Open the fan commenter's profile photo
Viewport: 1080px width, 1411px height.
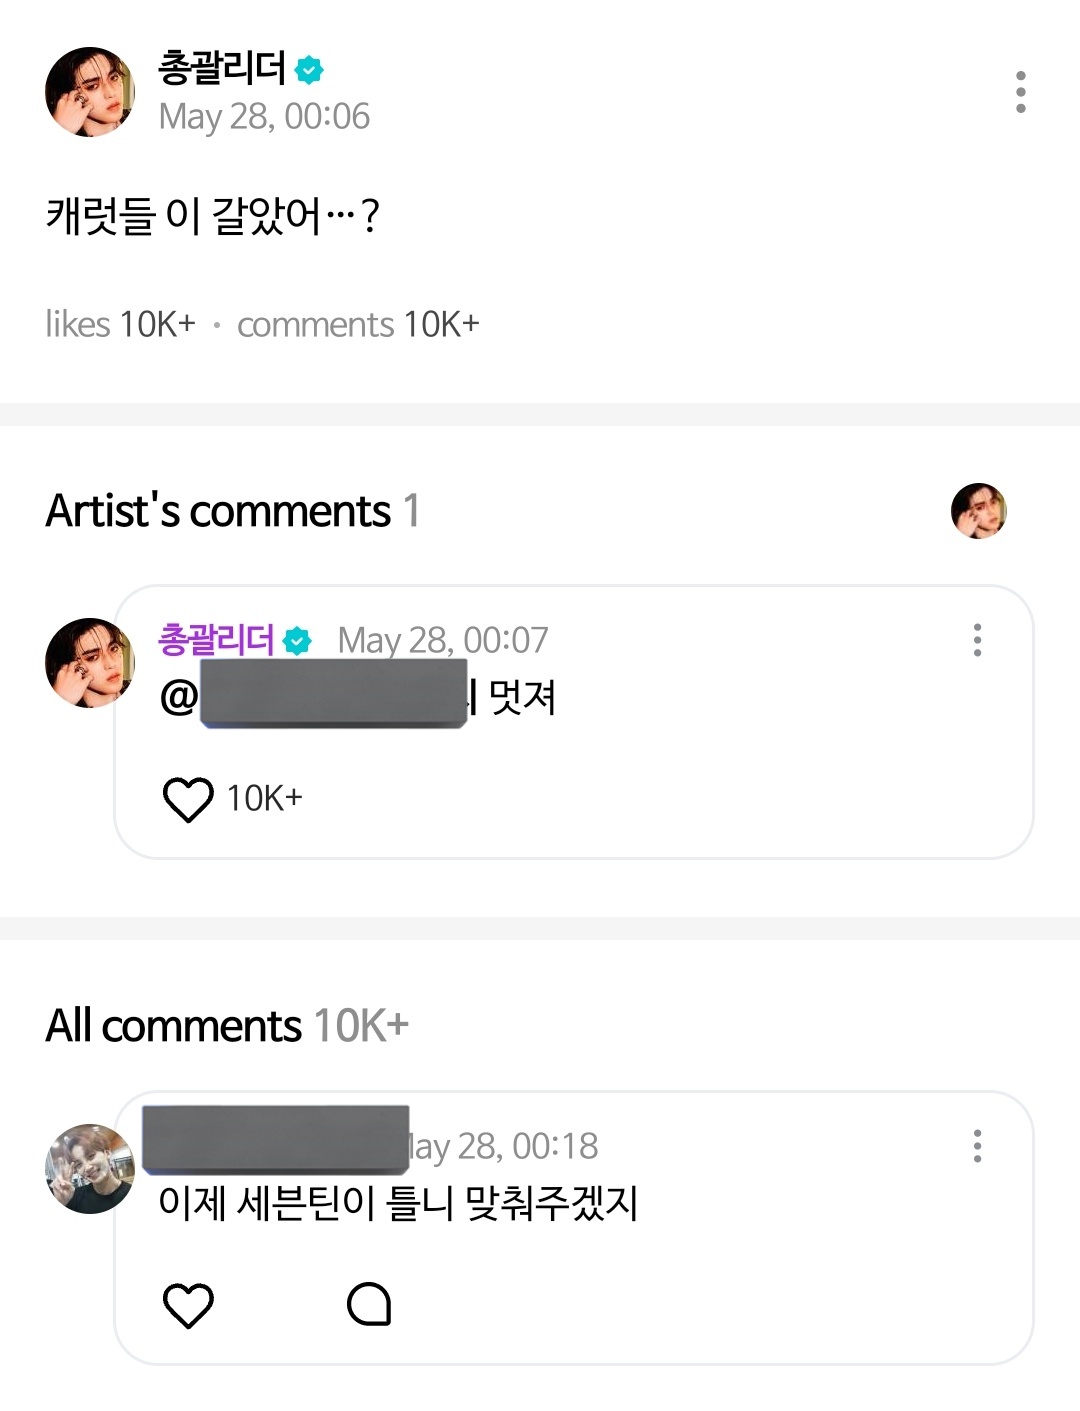pyautogui.click(x=90, y=1169)
